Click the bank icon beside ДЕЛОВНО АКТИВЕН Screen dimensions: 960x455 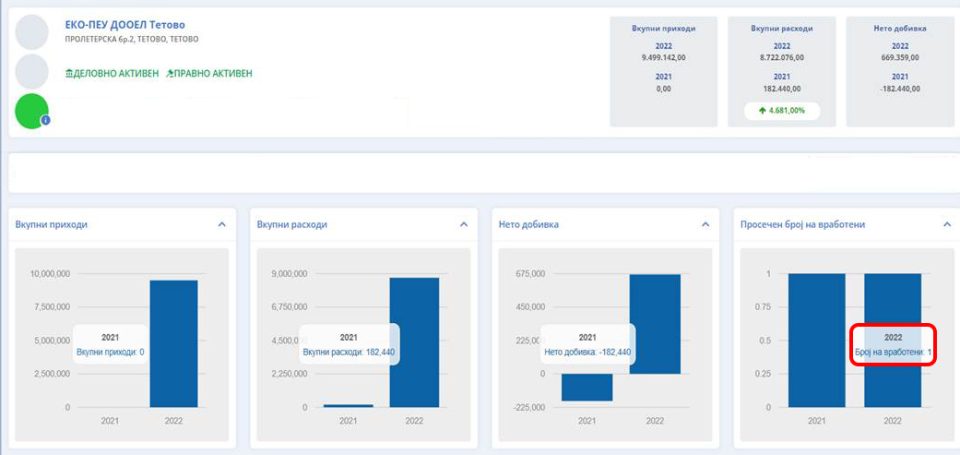[x=69, y=73]
